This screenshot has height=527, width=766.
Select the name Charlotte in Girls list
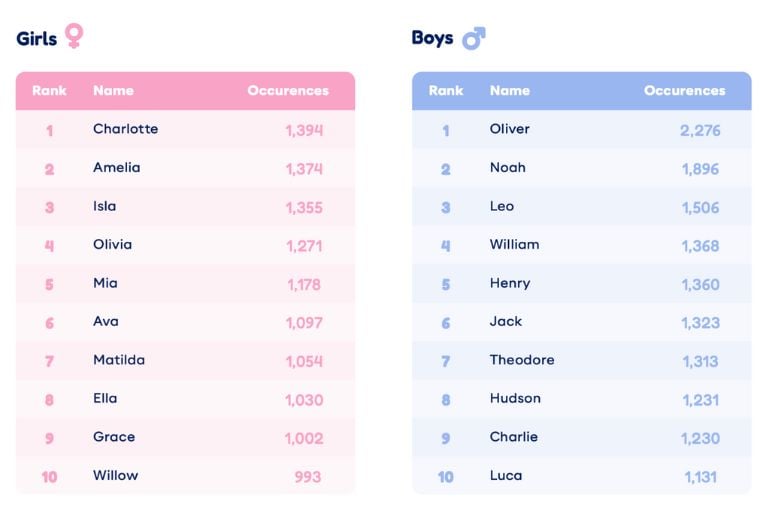(x=125, y=129)
